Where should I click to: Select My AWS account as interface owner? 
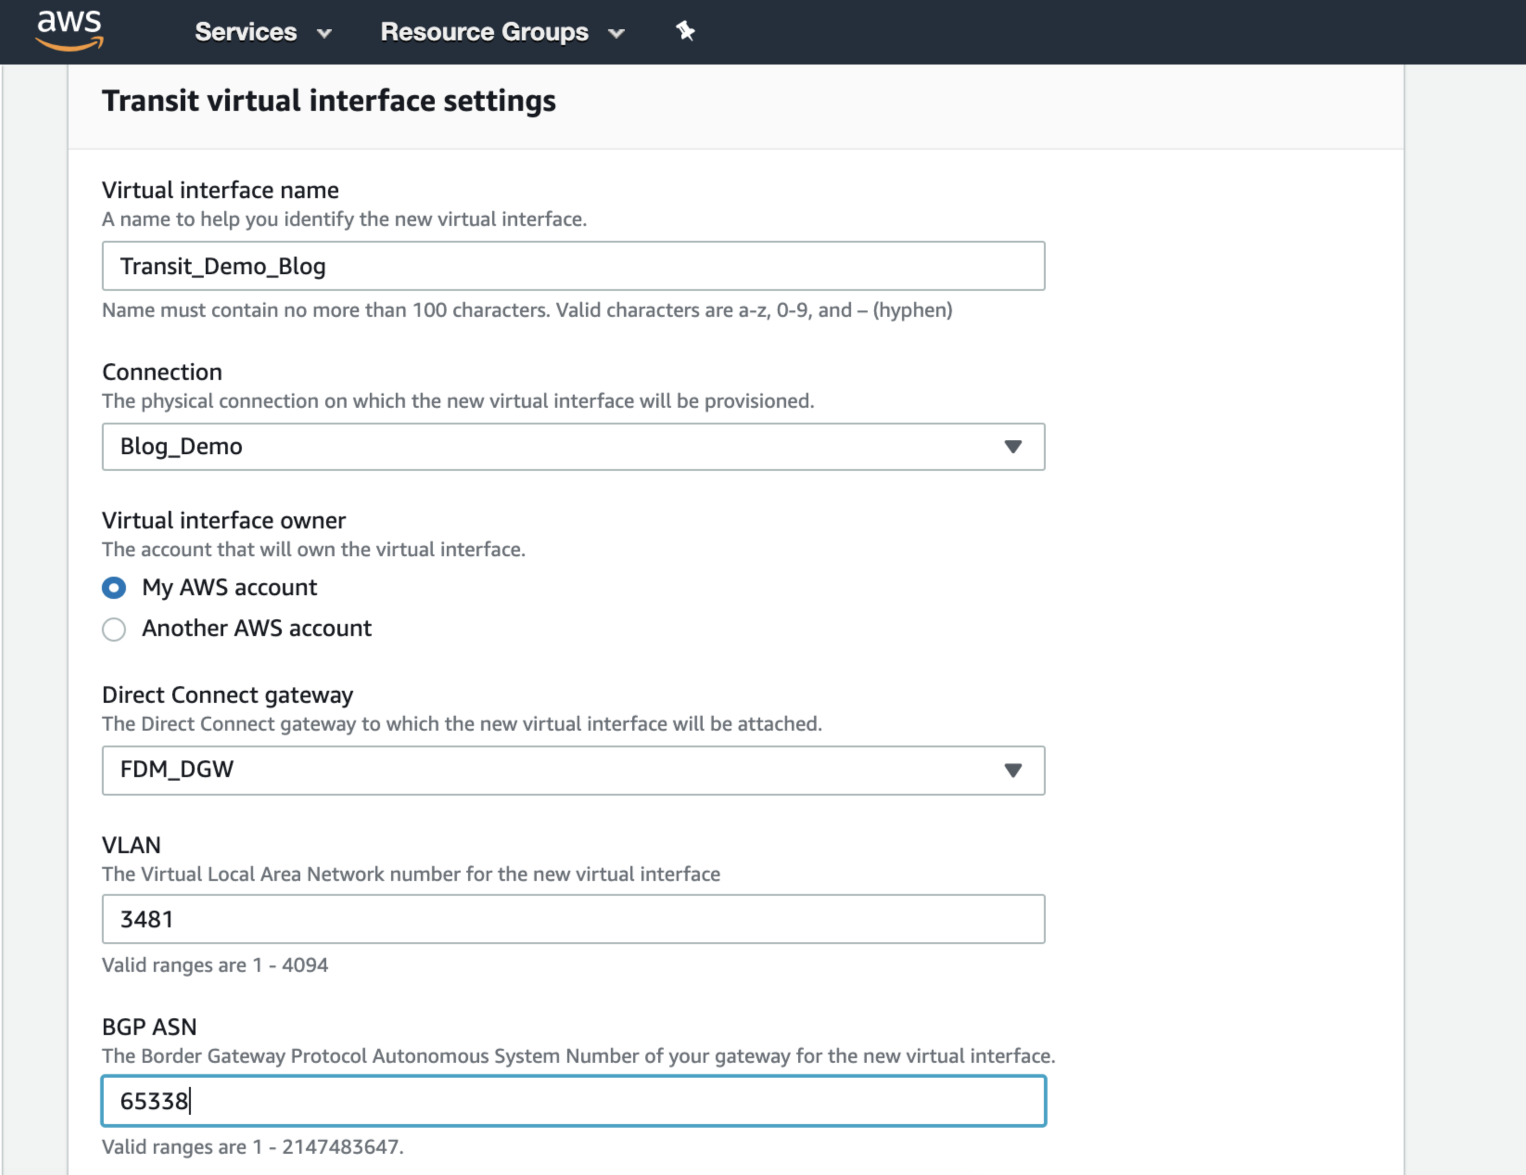[114, 588]
